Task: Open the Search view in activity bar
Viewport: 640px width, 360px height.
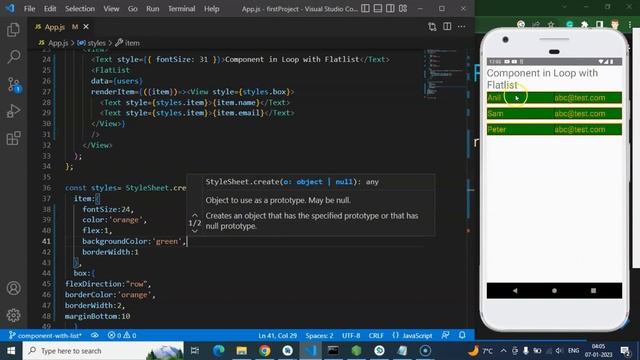Action: (13, 57)
